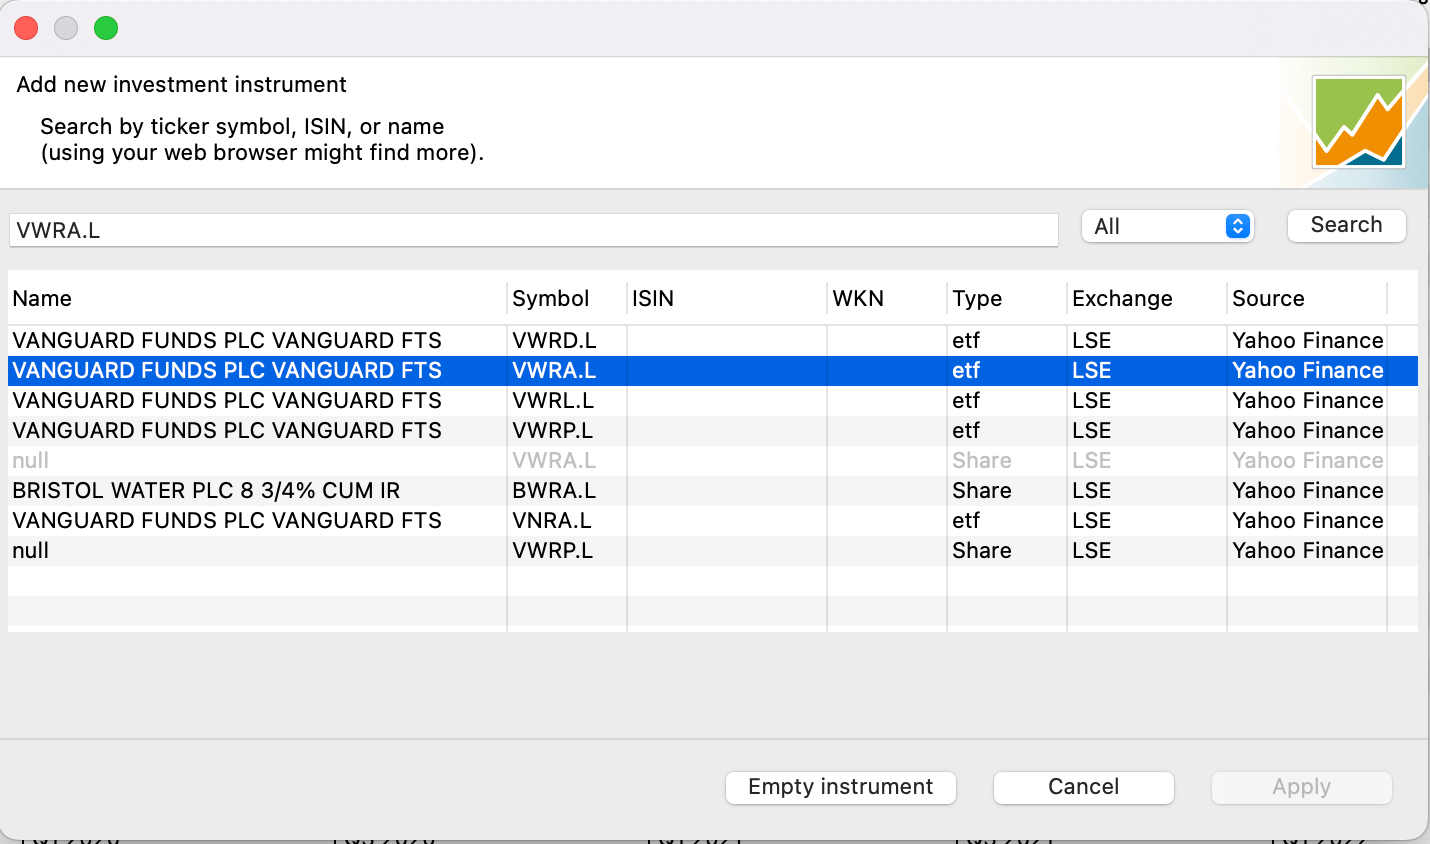1430x844 pixels.
Task: Select the VNRA.L symbol cell
Action: click(552, 520)
